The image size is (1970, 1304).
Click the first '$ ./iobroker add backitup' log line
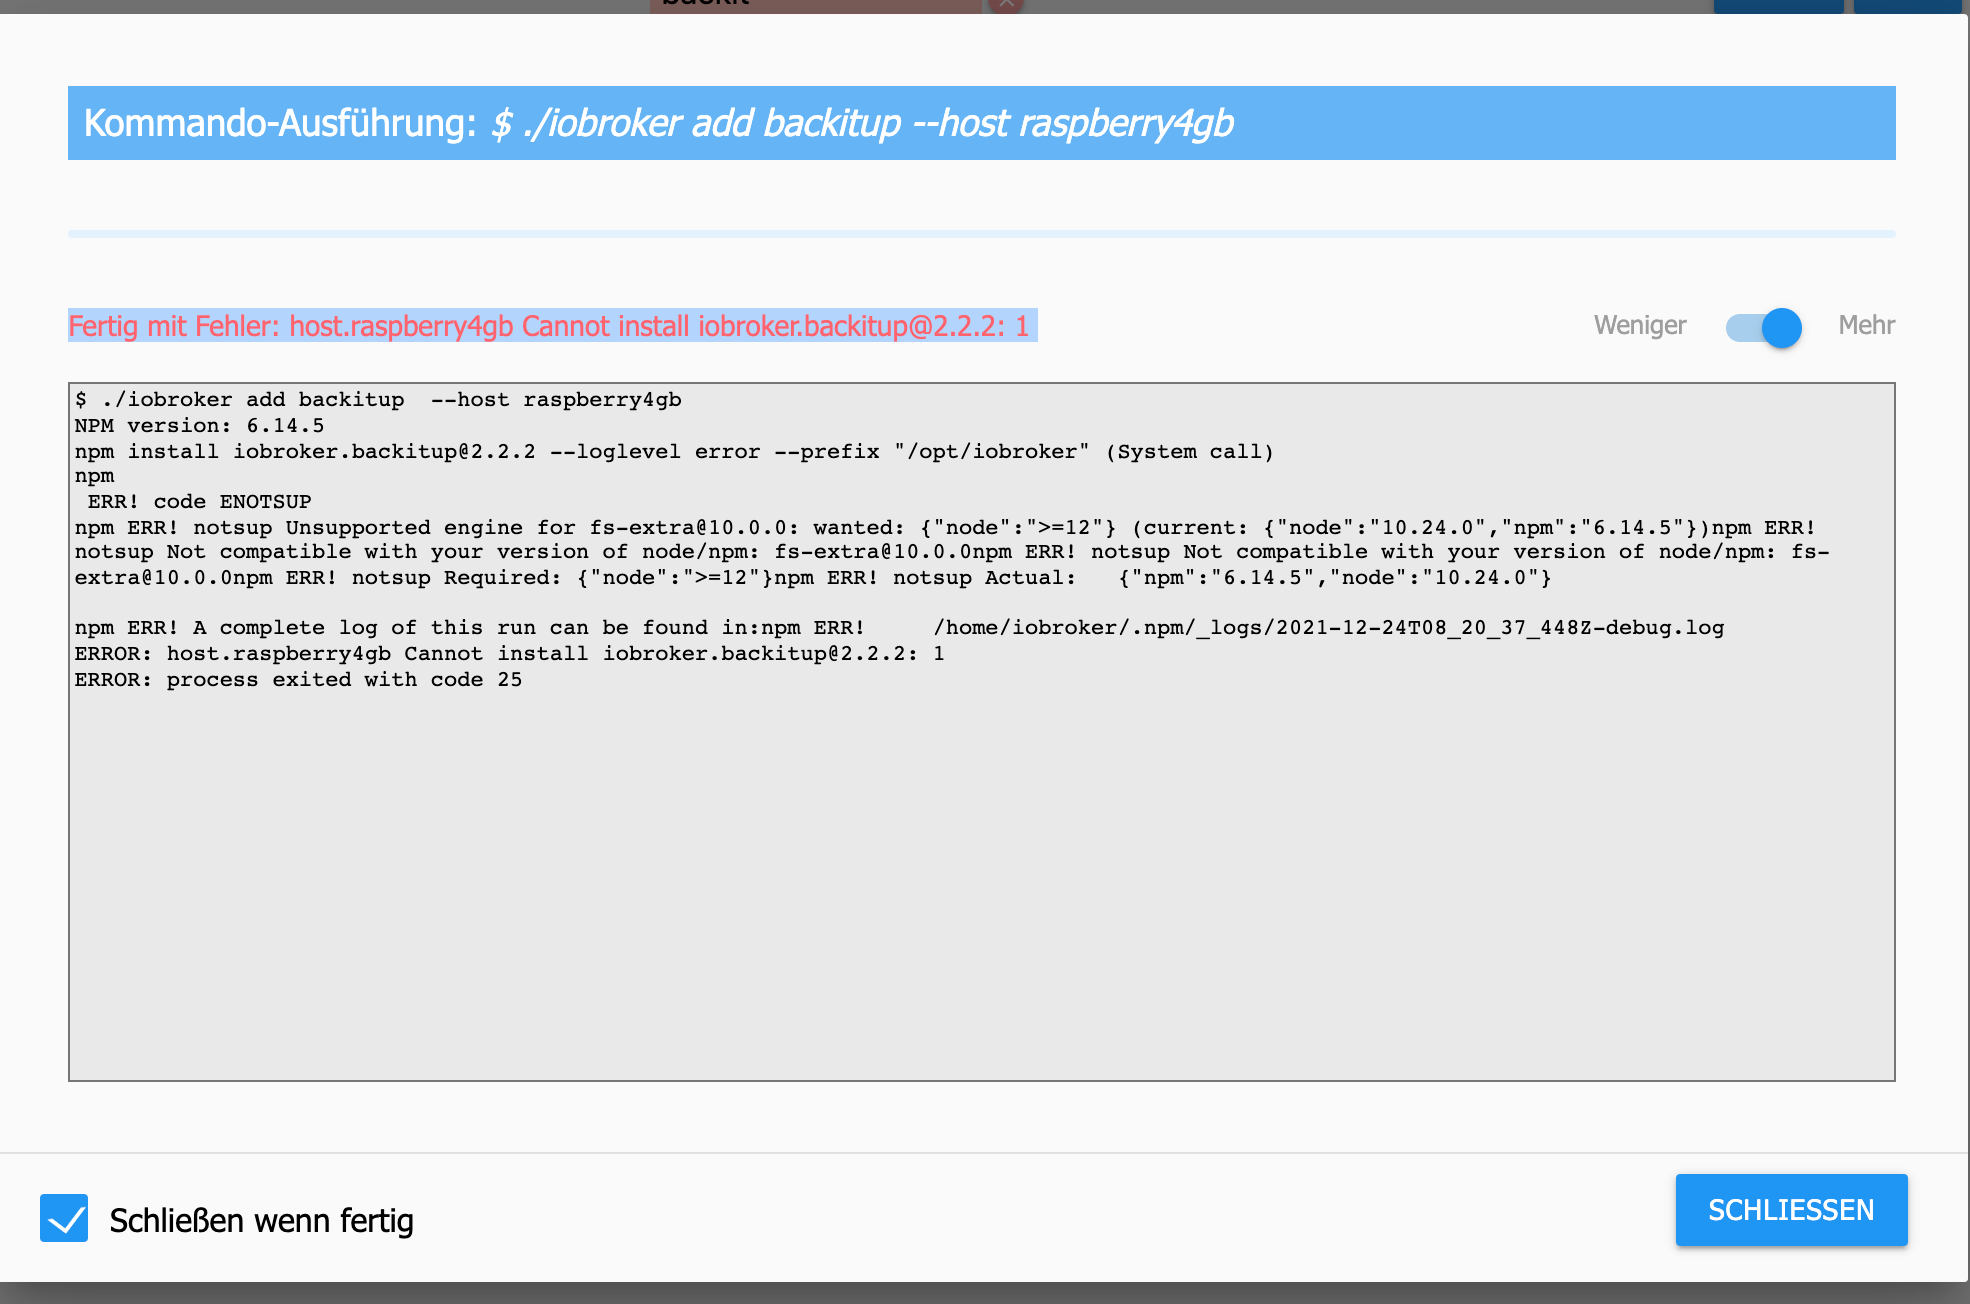pyautogui.click(x=378, y=400)
